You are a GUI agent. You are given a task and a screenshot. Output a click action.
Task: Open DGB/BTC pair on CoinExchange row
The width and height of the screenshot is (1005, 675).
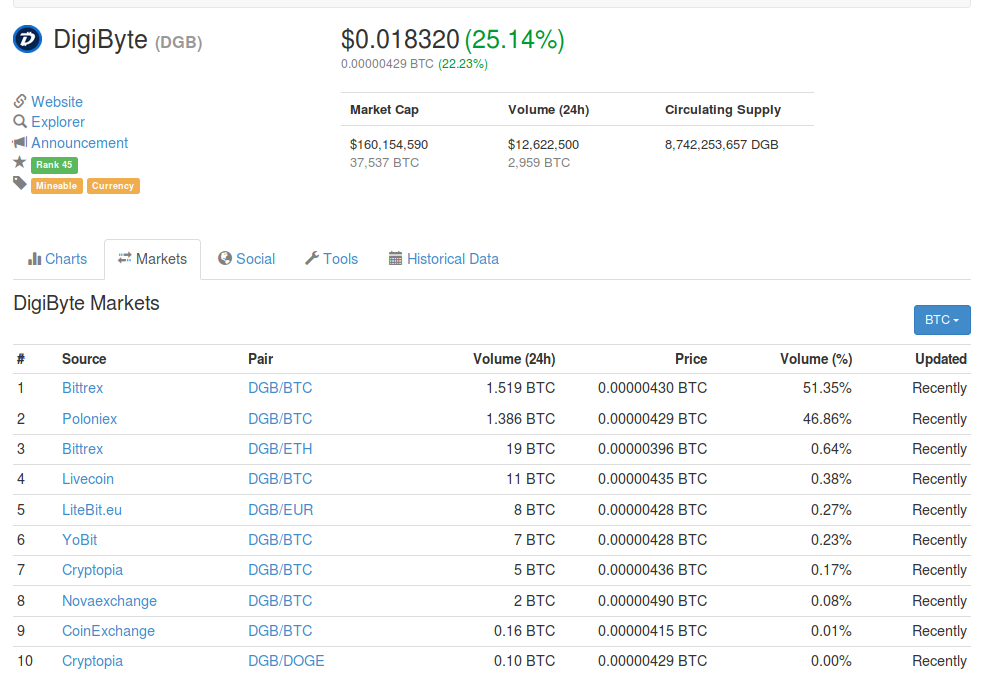coord(280,631)
